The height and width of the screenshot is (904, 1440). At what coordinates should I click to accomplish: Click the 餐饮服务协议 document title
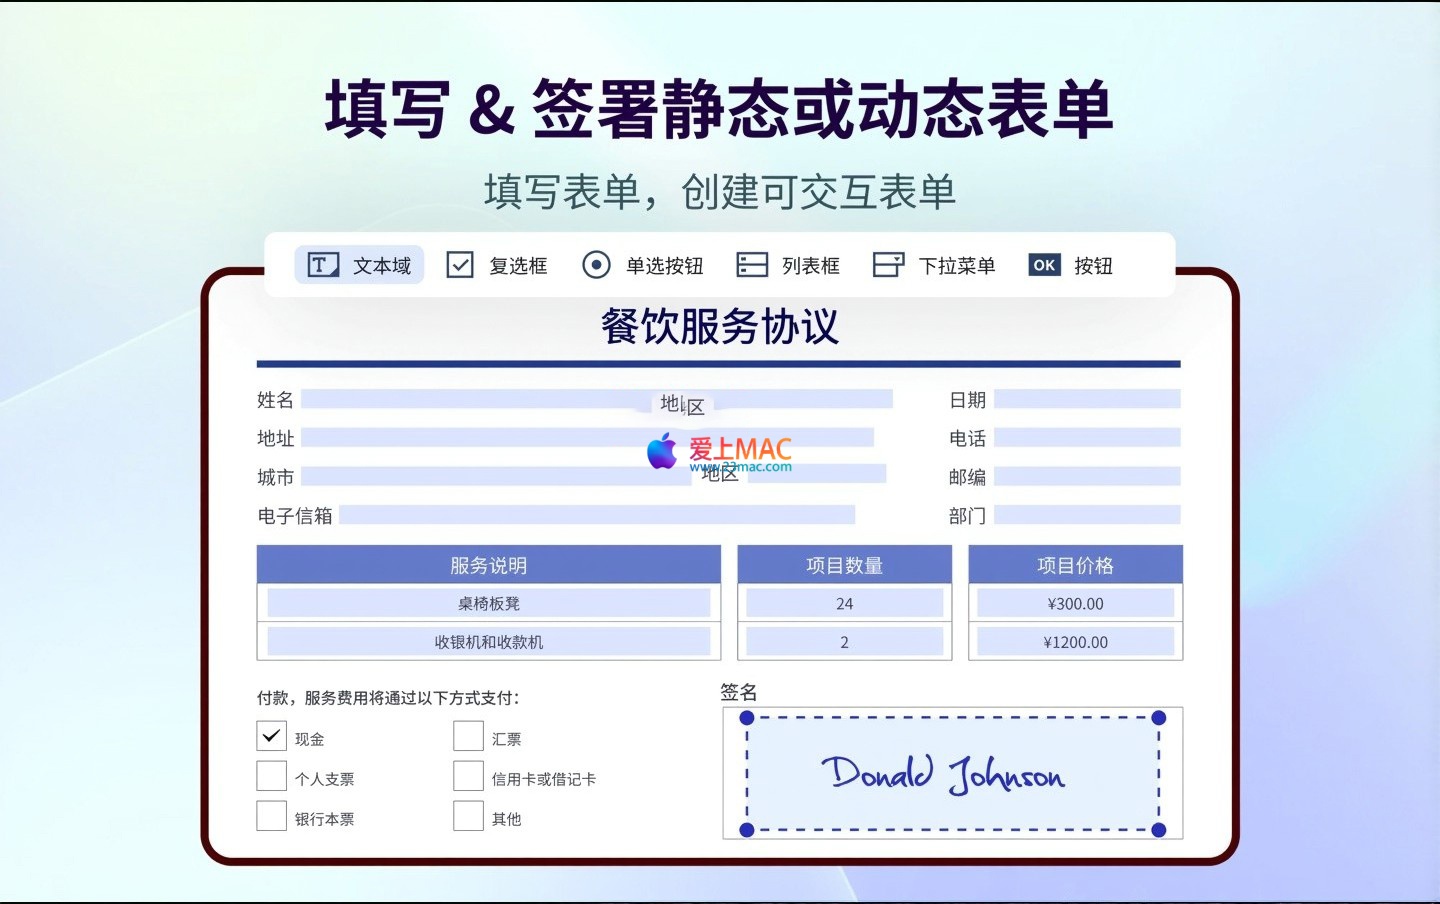[720, 326]
